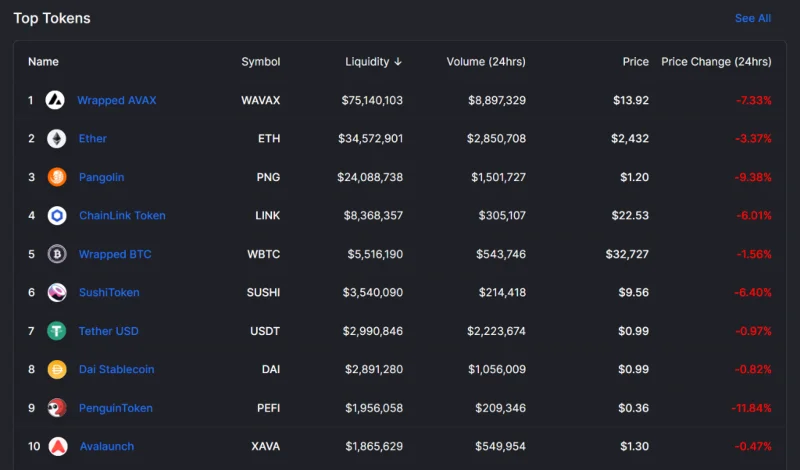Open the Ether token link

[x=93, y=138]
